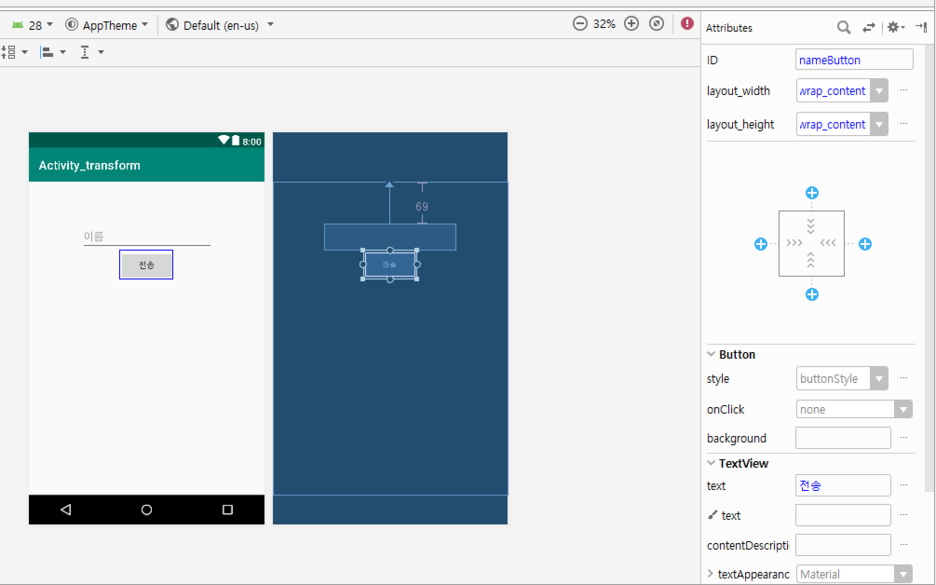Image resolution: width=936 pixels, height=585 pixels.
Task: Select the button in blueprint view
Action: click(x=390, y=264)
